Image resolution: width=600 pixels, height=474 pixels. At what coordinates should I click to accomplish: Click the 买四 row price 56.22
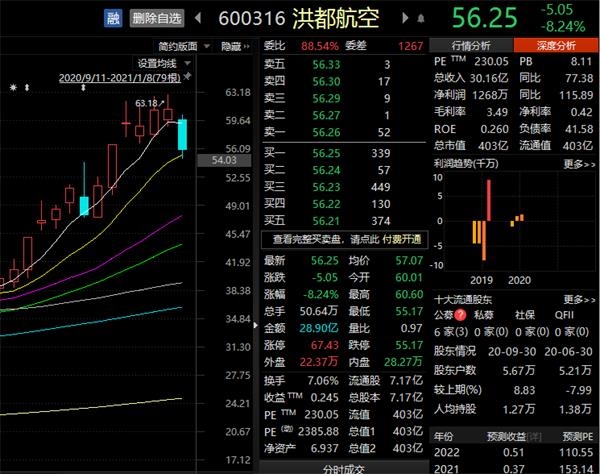(x=326, y=204)
